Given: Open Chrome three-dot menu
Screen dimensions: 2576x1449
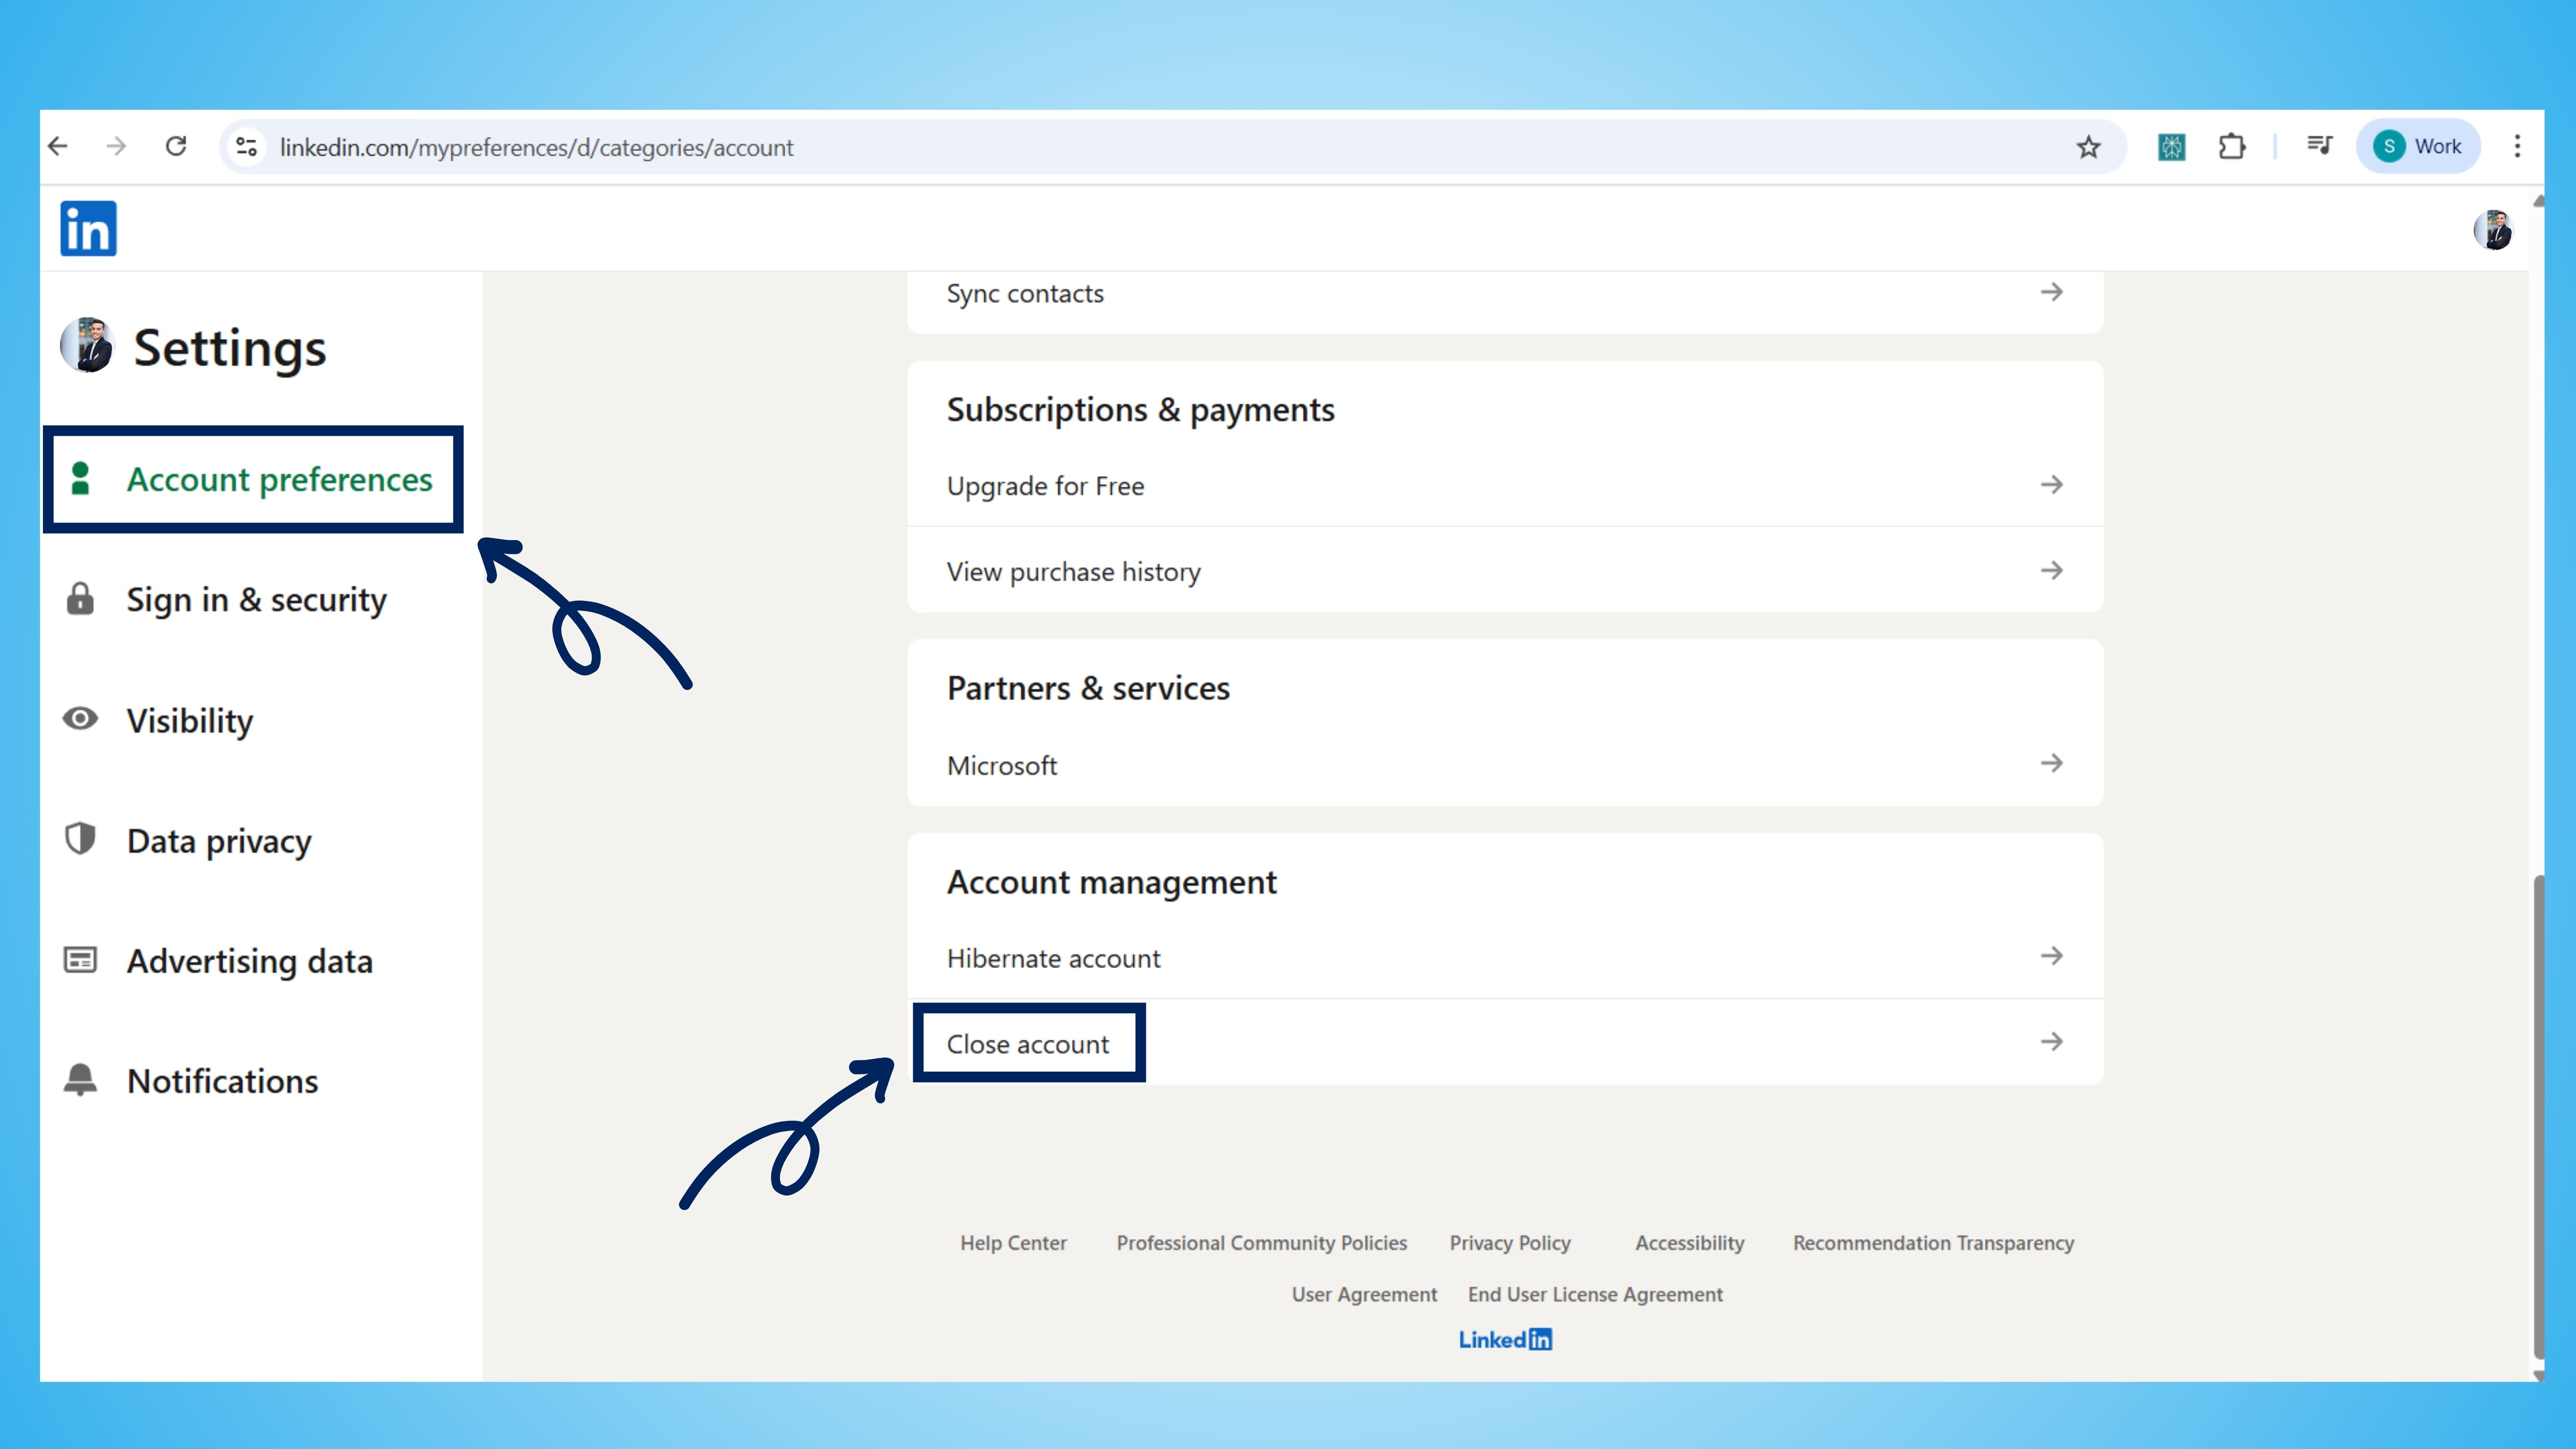Looking at the screenshot, I should pyautogui.click(x=2517, y=147).
